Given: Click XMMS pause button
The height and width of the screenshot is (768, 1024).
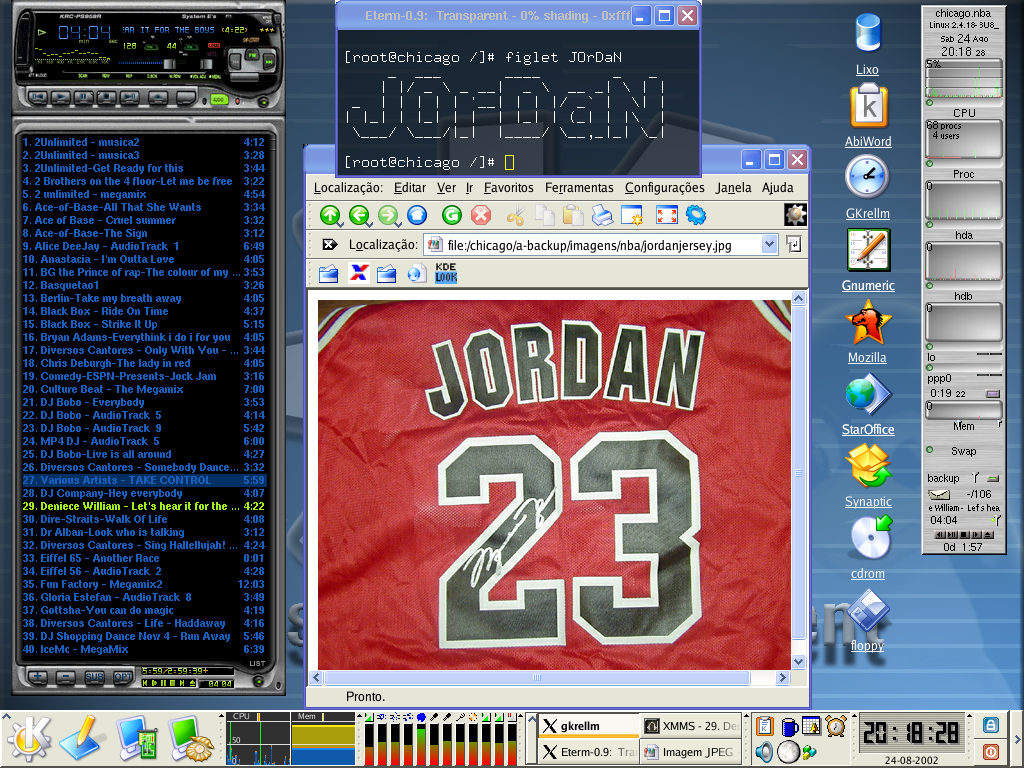Looking at the screenshot, I should point(84,97).
